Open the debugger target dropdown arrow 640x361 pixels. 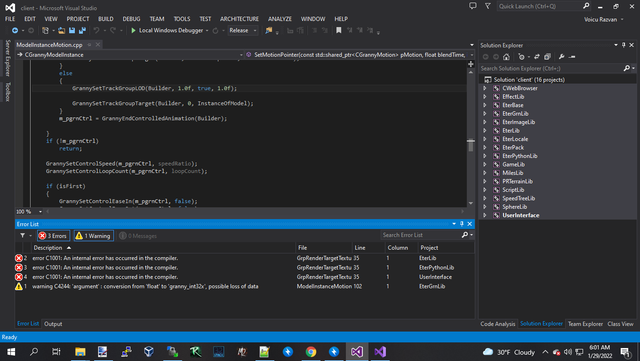coord(207,31)
